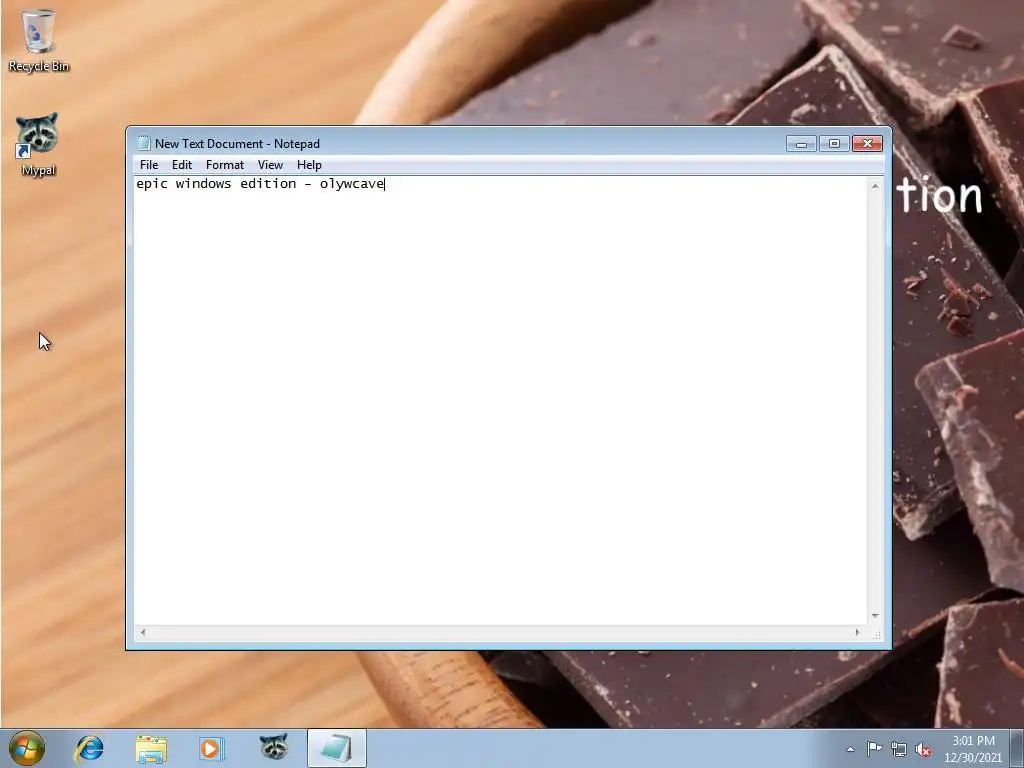Click the Notepad window resize grip
Viewport: 1024px width, 768px height.
[876, 633]
